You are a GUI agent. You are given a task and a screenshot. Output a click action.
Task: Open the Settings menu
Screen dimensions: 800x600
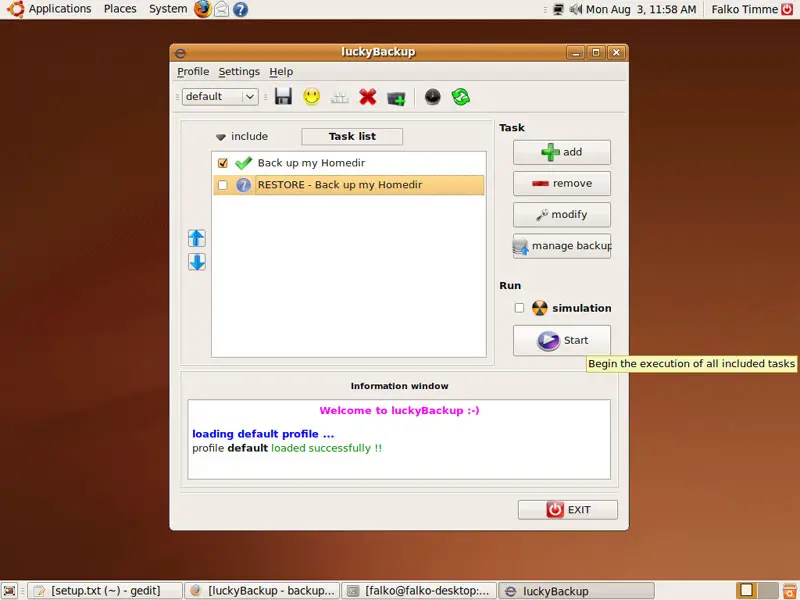[239, 71]
